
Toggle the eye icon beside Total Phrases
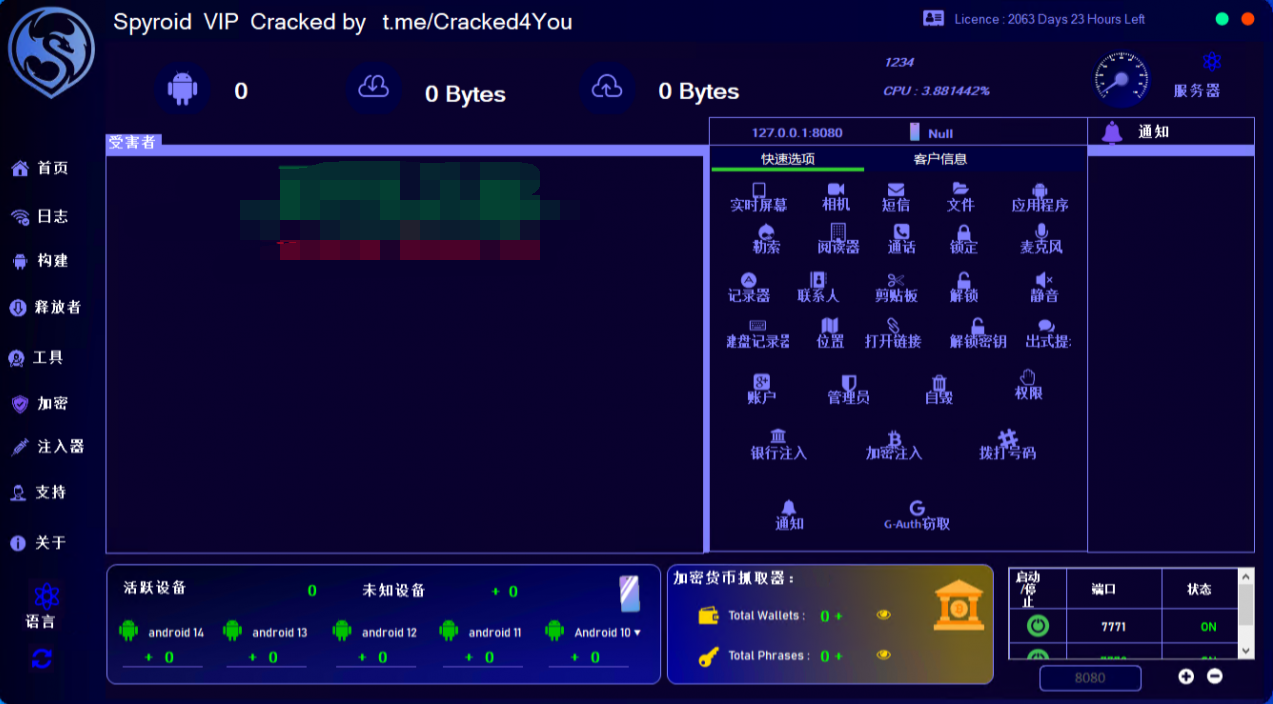883,655
